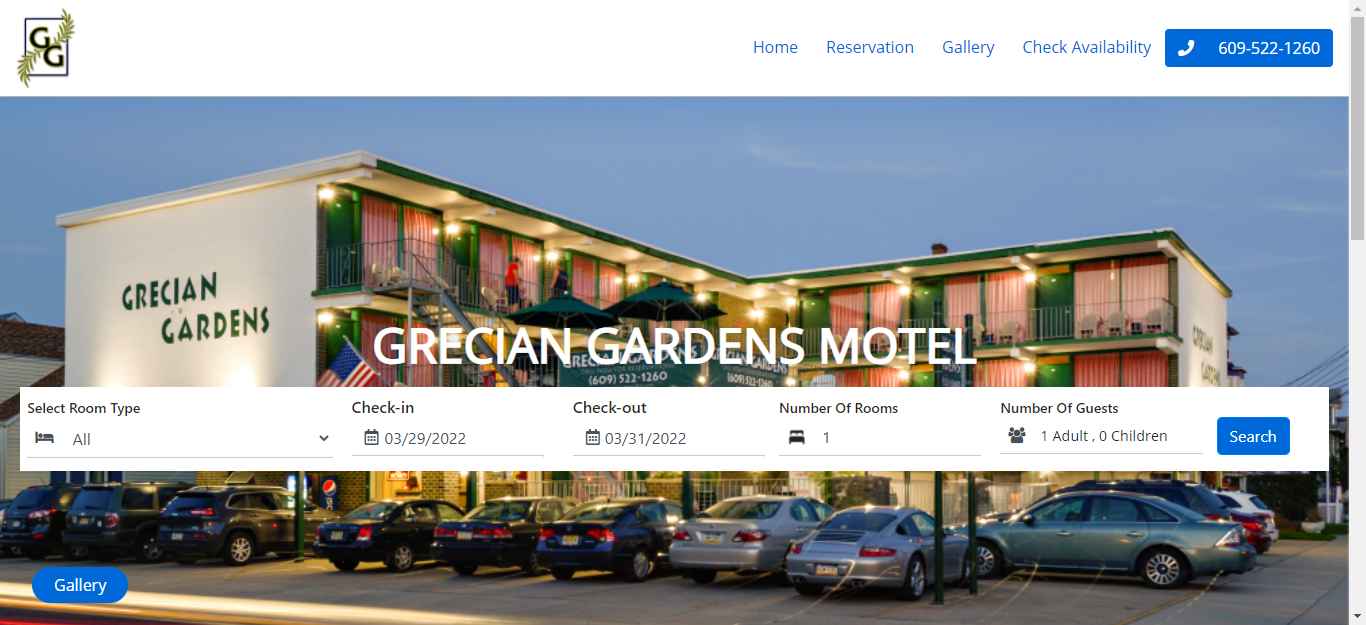Click the Grecian Gardens GG logo
This screenshot has width=1366, height=625.
46,48
